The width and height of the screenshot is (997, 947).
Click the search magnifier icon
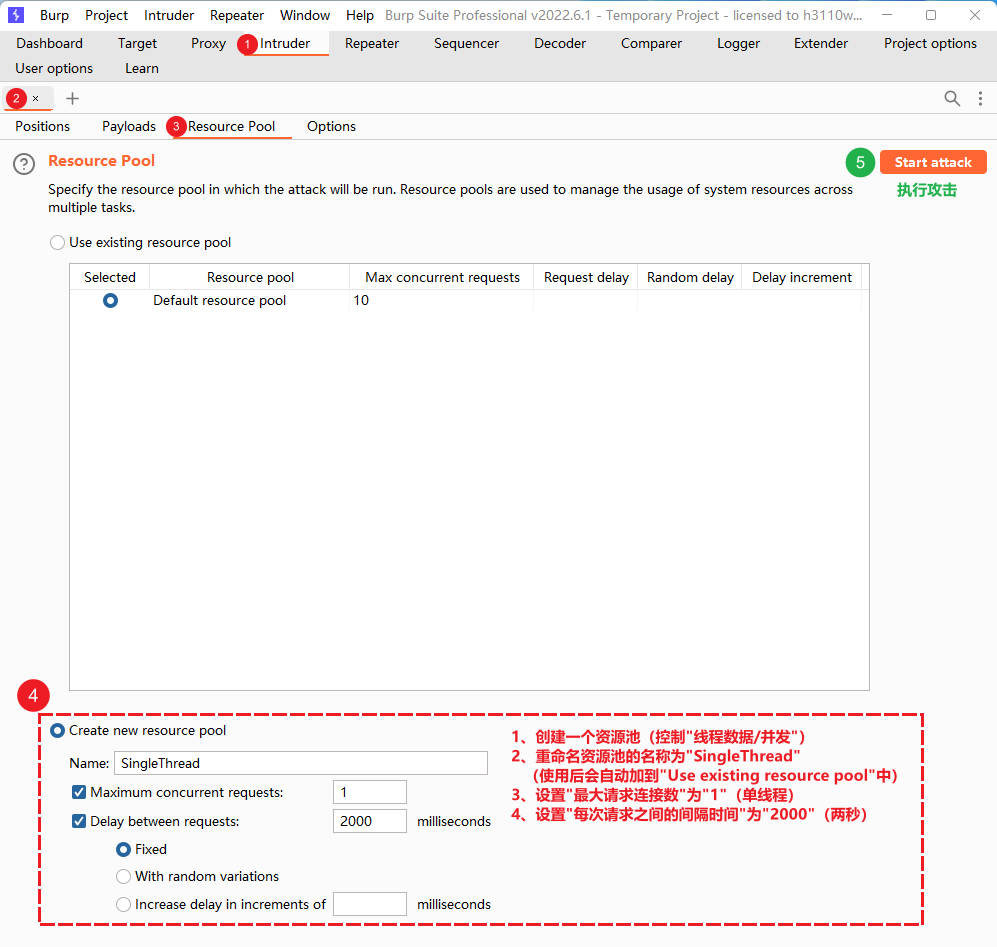952,98
